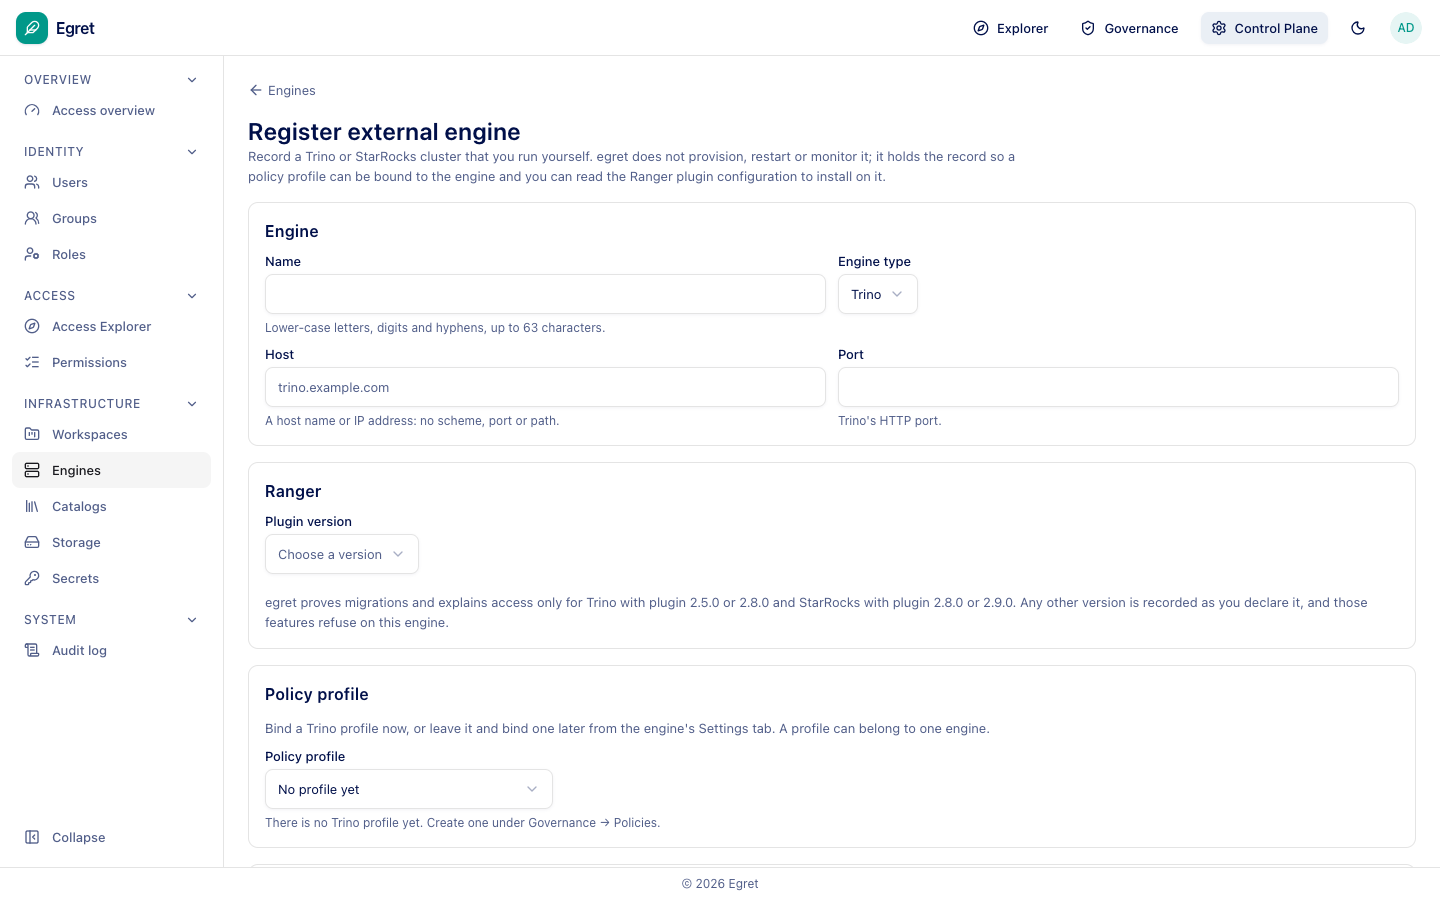Viewport: 1440px width, 900px height.
Task: Collapse the IDENTITY section chevron
Action: (192, 152)
